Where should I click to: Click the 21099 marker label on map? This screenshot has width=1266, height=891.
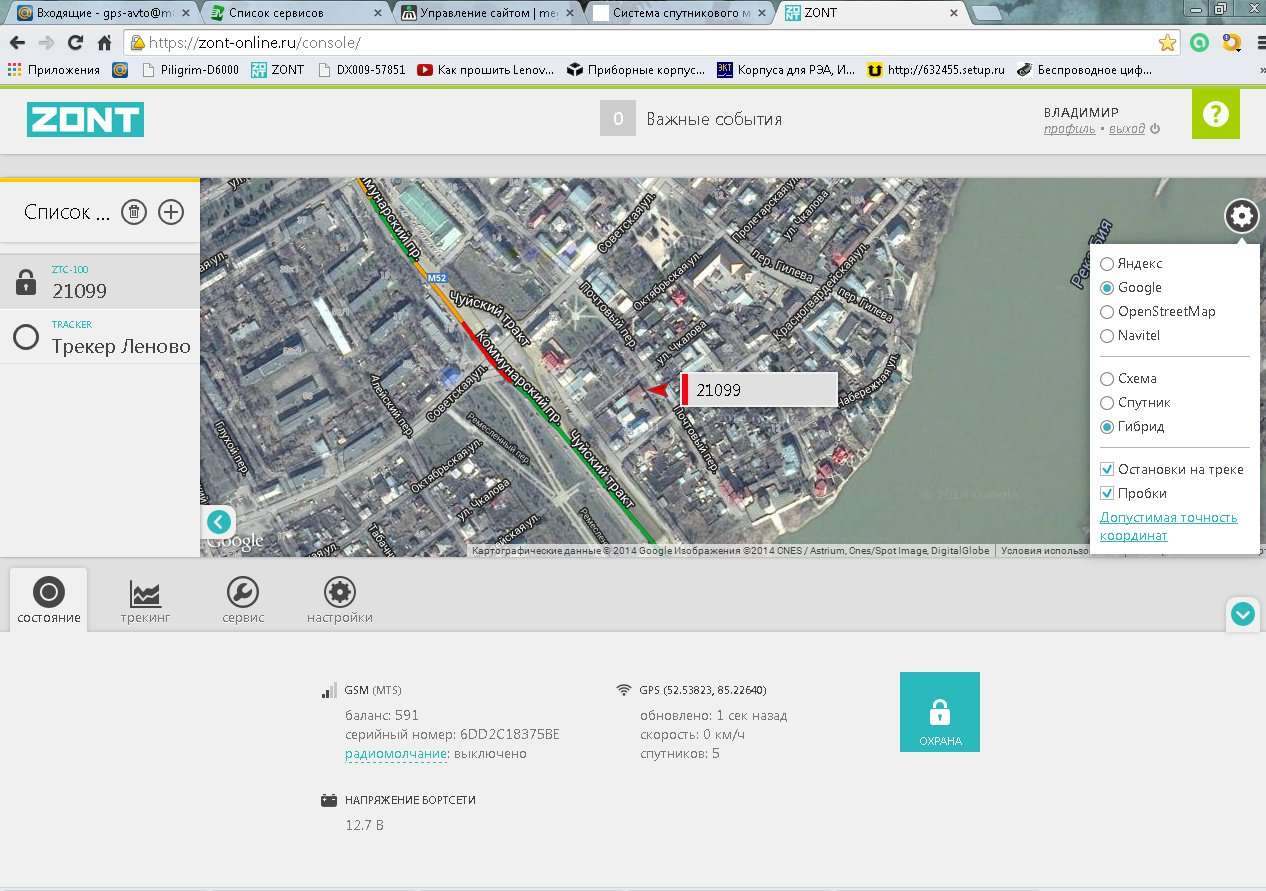pyautogui.click(x=760, y=390)
